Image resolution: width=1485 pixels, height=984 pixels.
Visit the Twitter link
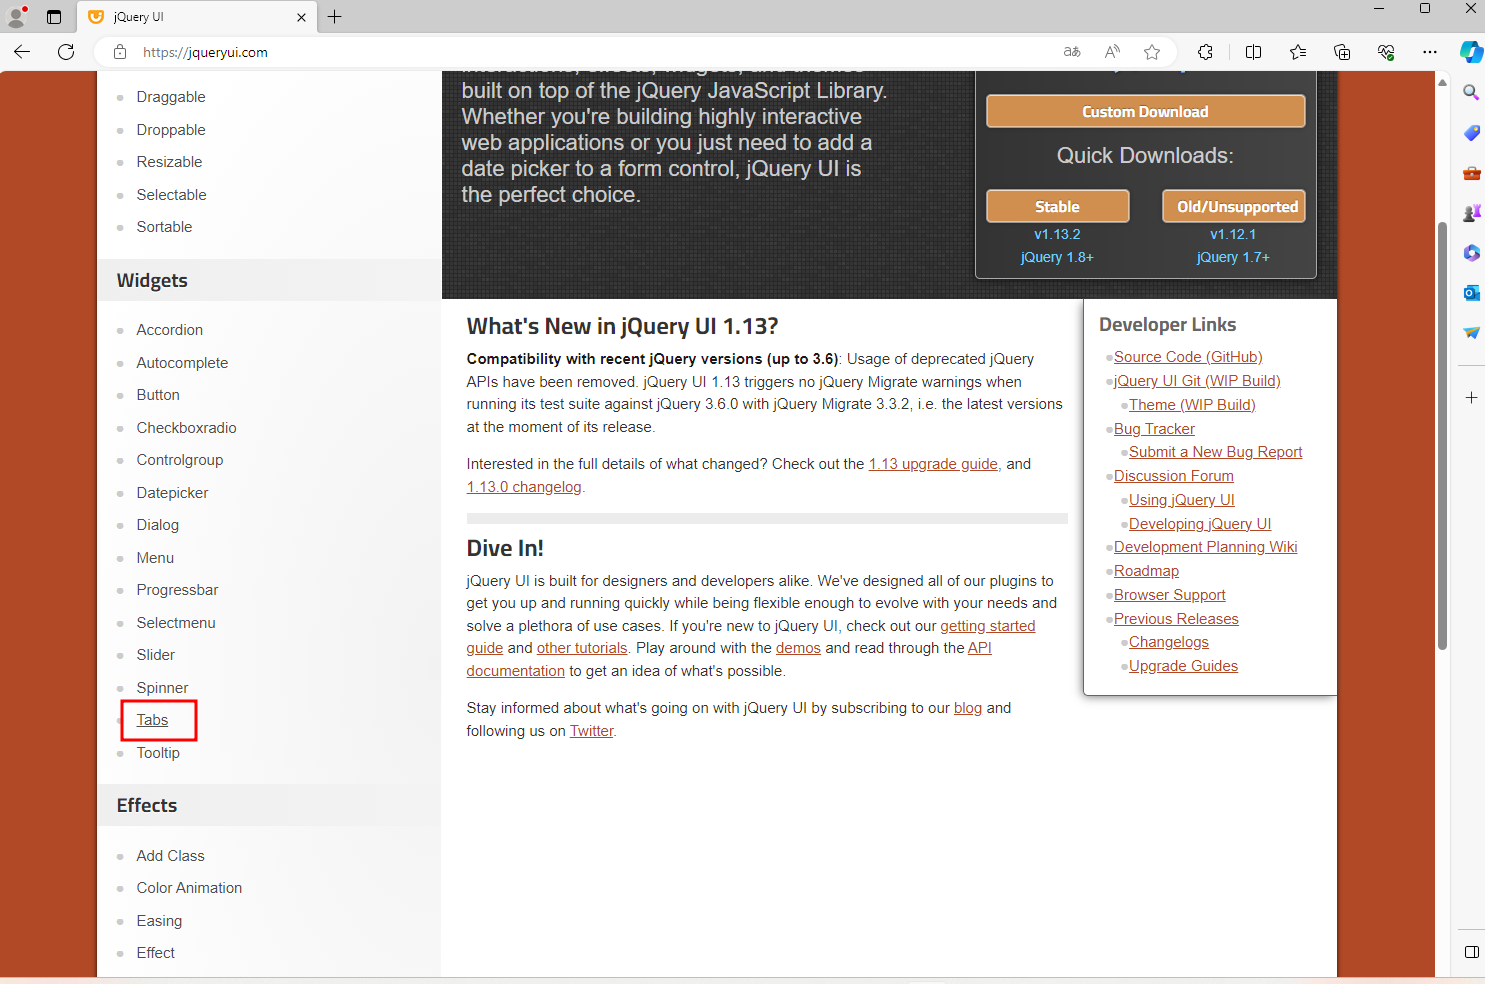[x=591, y=731]
